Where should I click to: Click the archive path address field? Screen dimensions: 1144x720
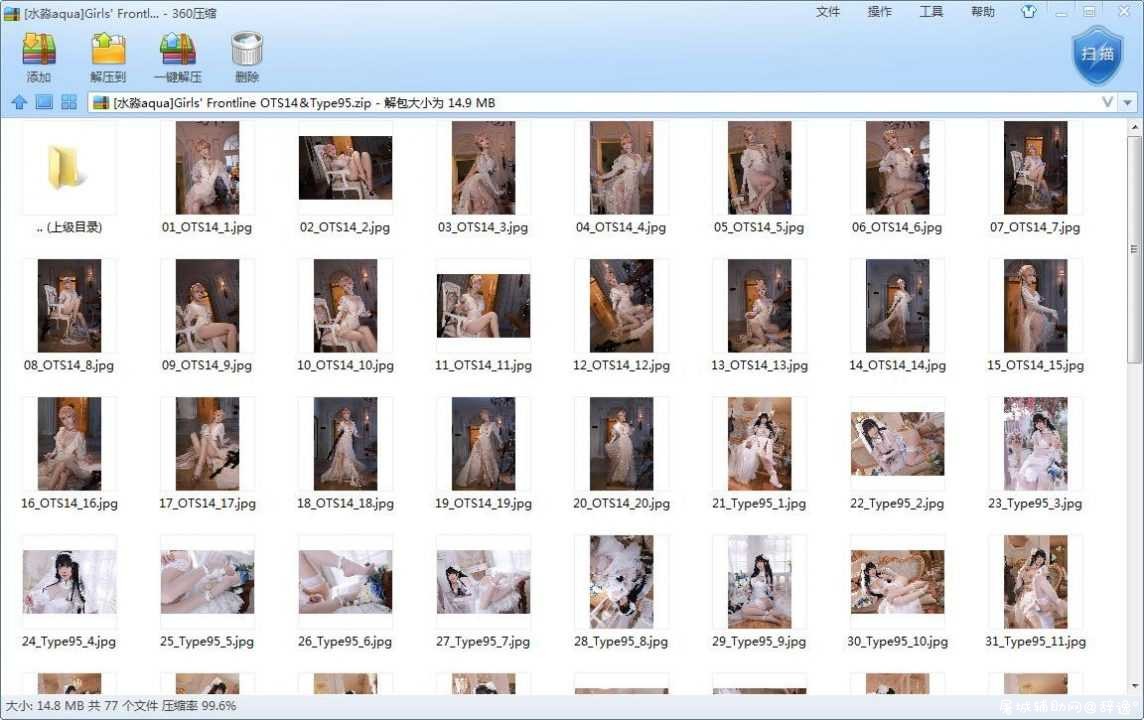[595, 103]
